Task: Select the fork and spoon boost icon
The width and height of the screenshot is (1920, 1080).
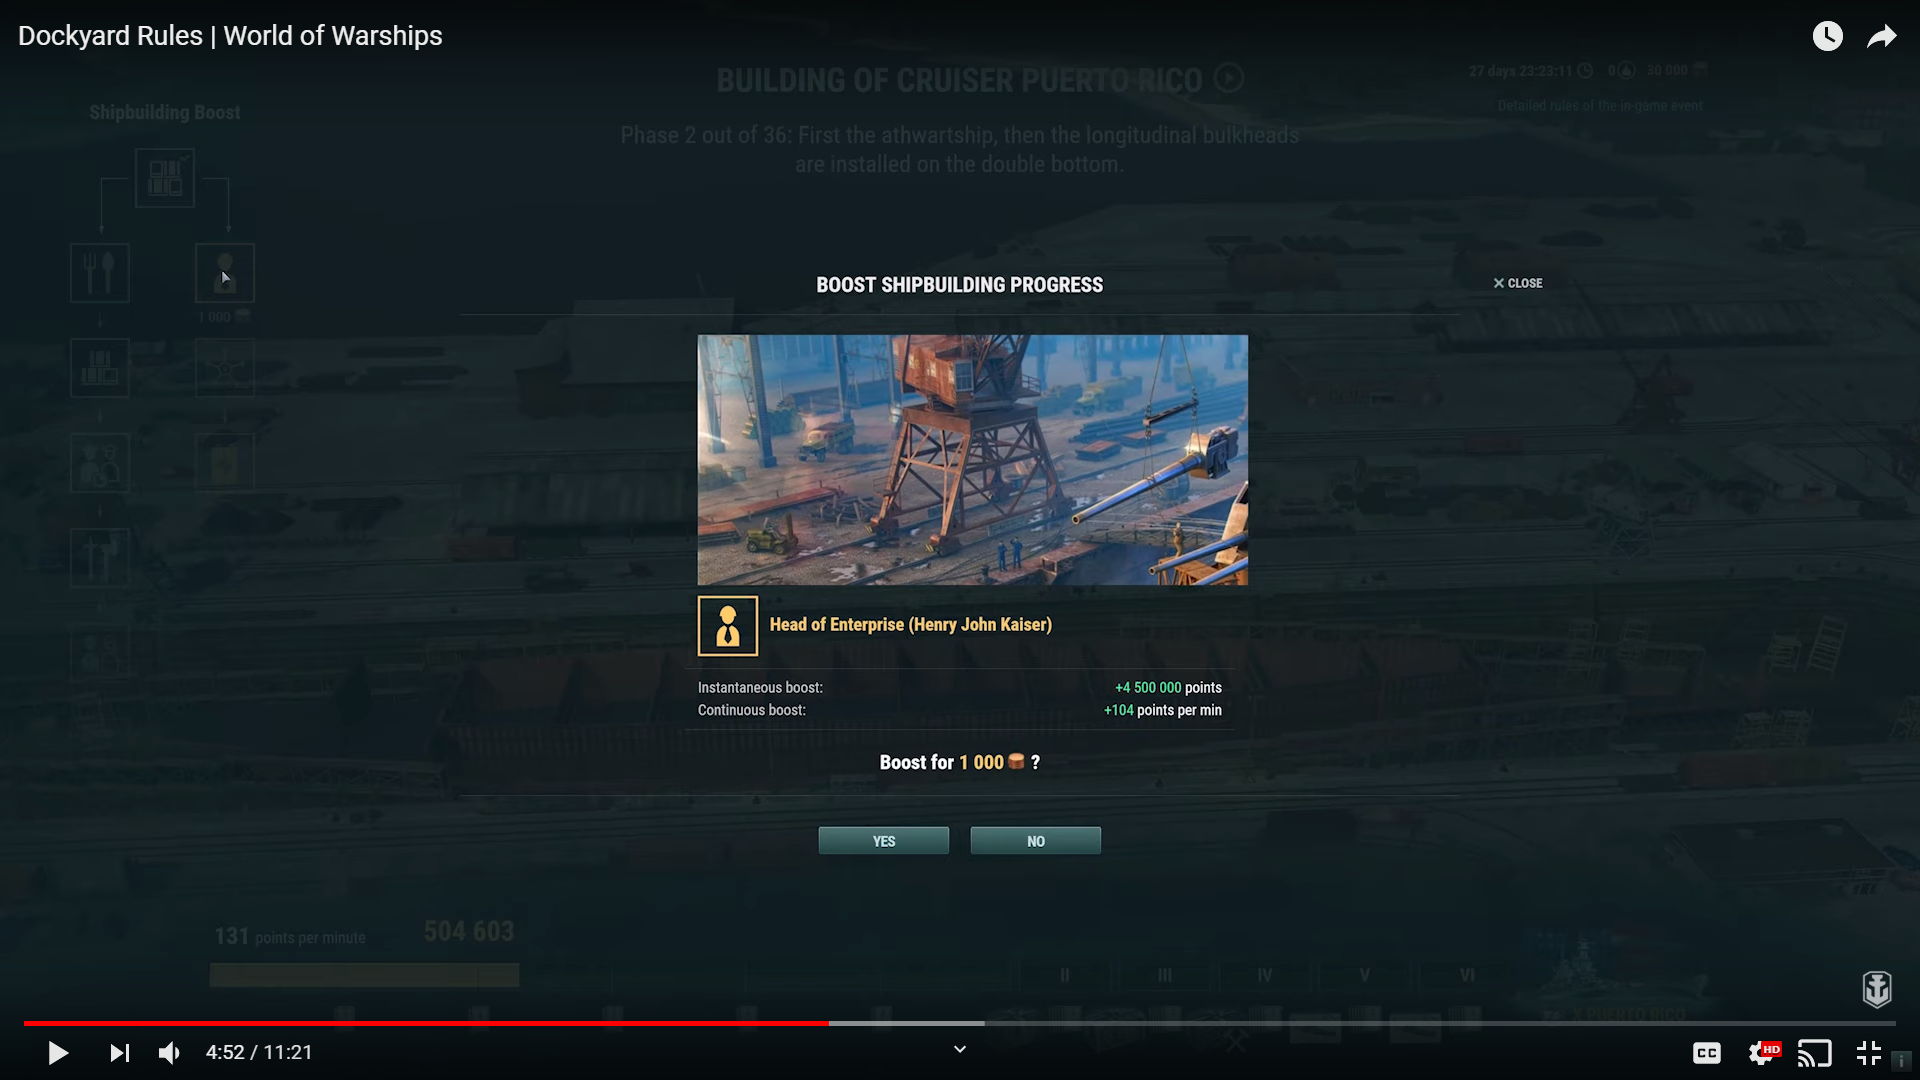Action: point(100,273)
